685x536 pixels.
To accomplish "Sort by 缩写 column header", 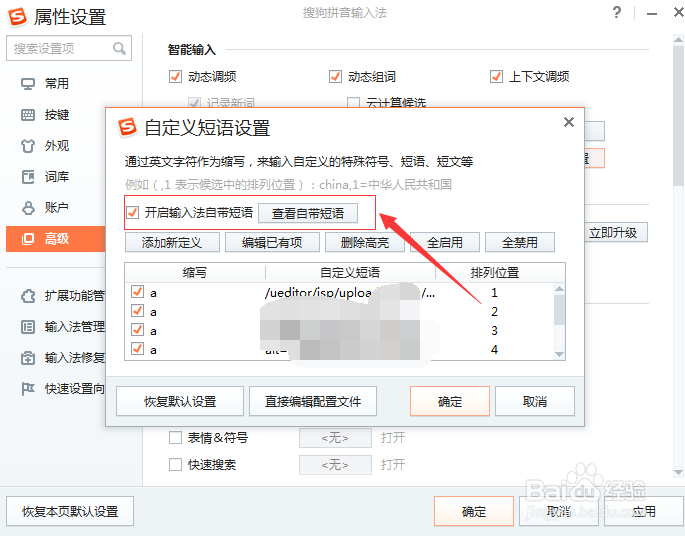I will (x=195, y=273).
